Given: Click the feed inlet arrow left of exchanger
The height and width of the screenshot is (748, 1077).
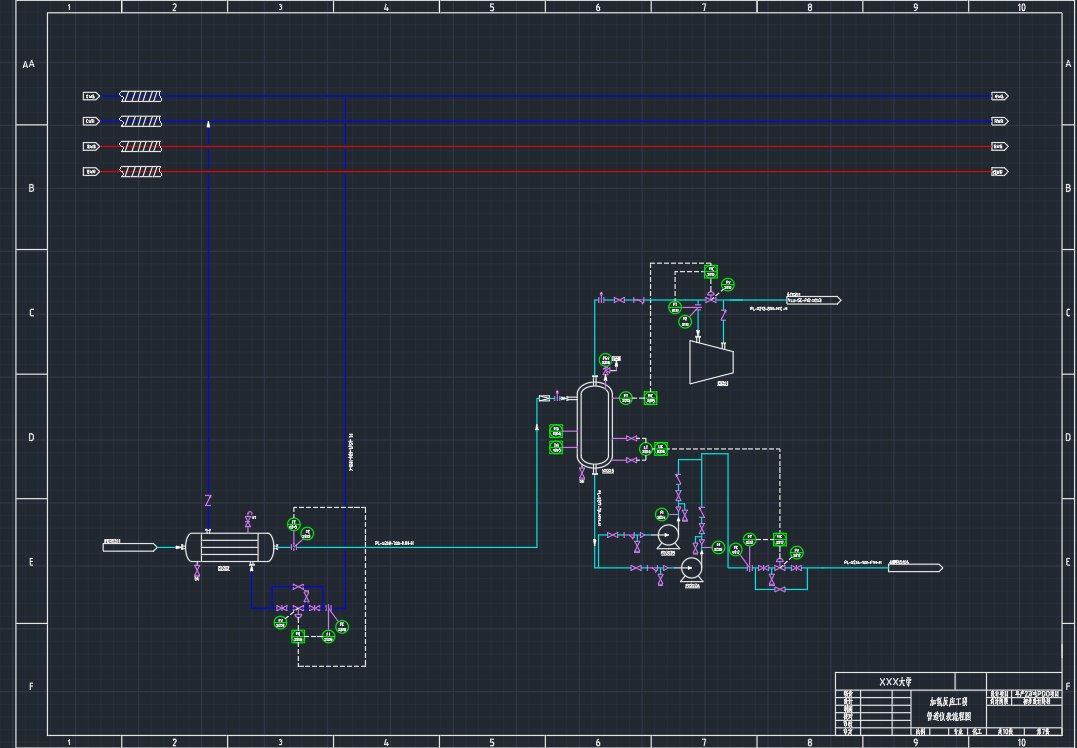Looking at the screenshot, I should [x=130, y=546].
